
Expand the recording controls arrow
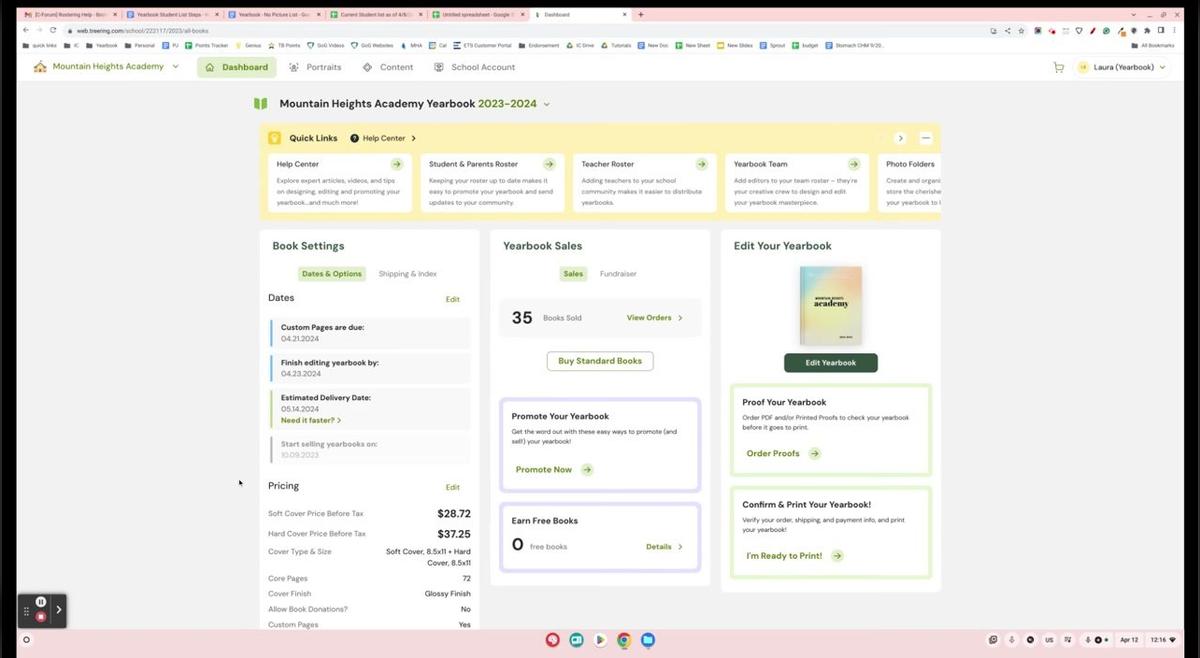coord(58,609)
